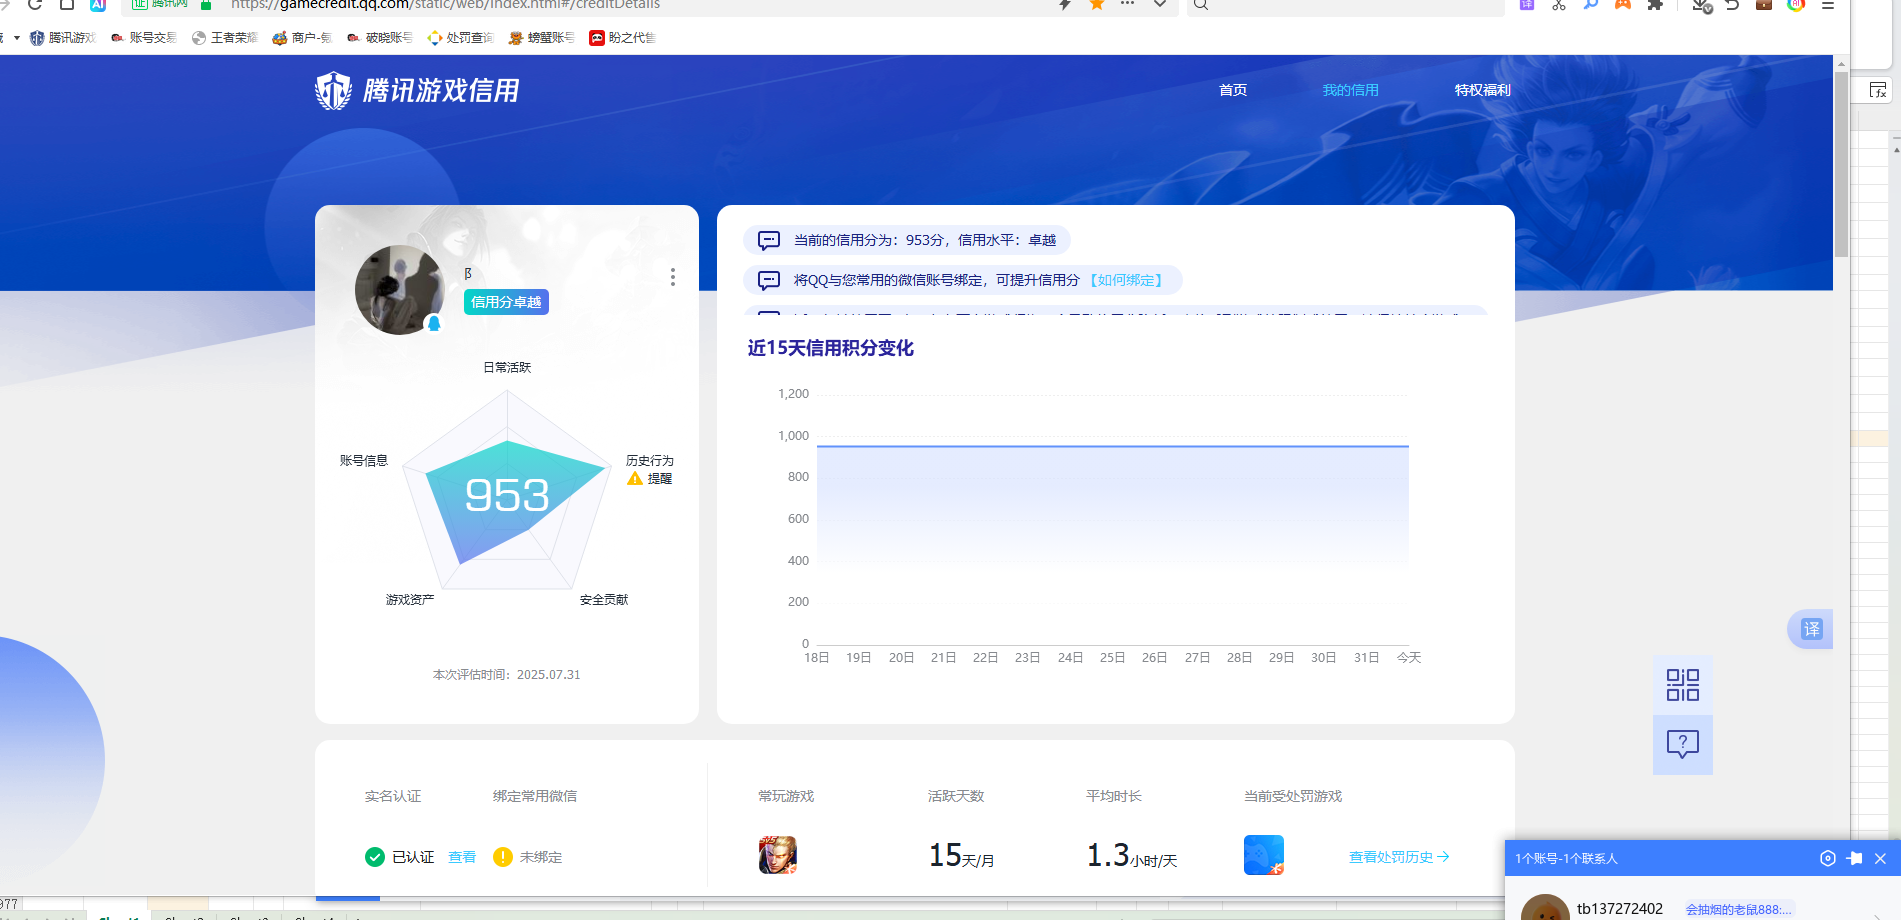Open the 查看处罚历史 link
1901x920 pixels.
click(x=1399, y=857)
